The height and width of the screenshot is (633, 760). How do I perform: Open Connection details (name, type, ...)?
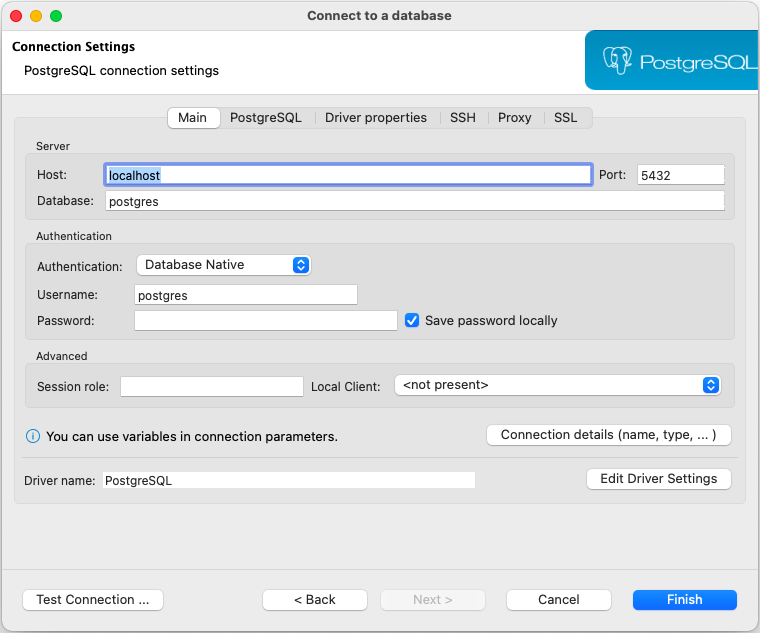pyautogui.click(x=608, y=435)
